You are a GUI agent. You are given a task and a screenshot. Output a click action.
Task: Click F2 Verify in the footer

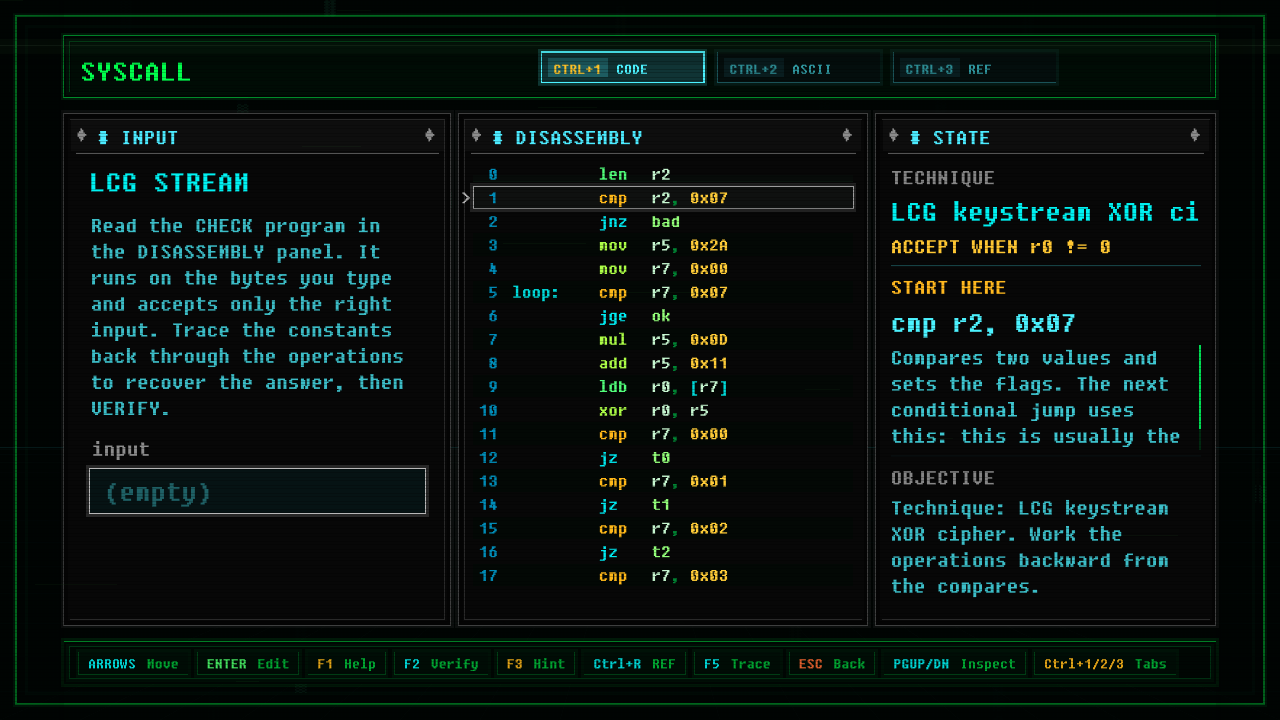(x=441, y=663)
